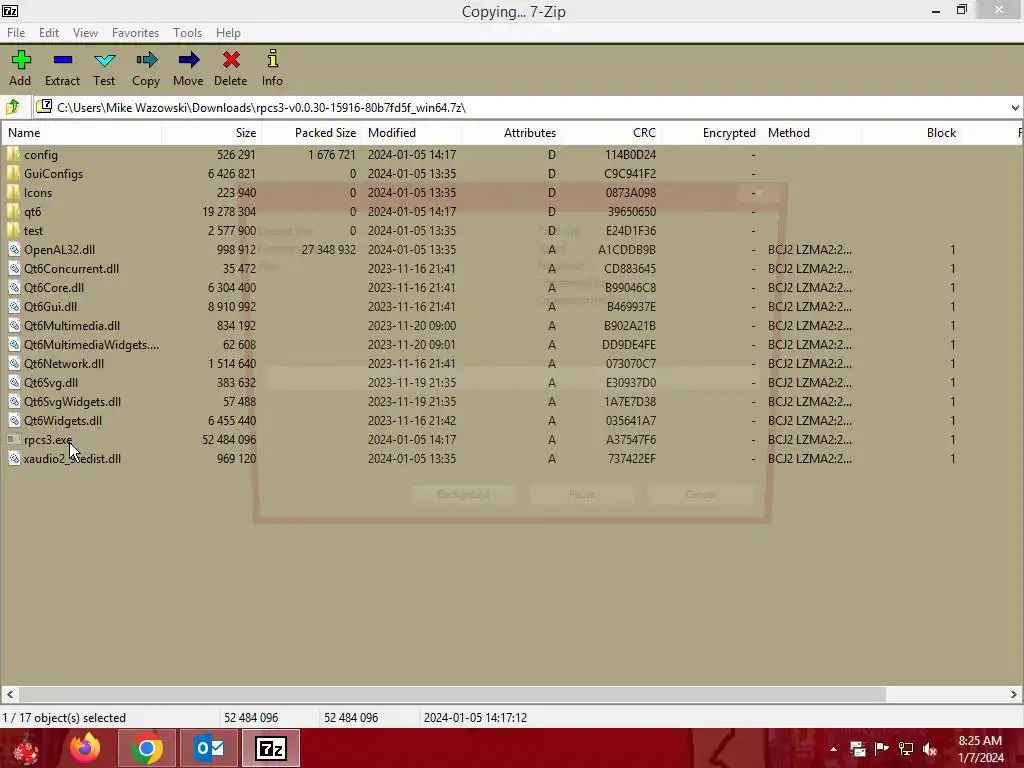
Task: Open Firefox from the taskbar
Action: [x=85, y=748]
